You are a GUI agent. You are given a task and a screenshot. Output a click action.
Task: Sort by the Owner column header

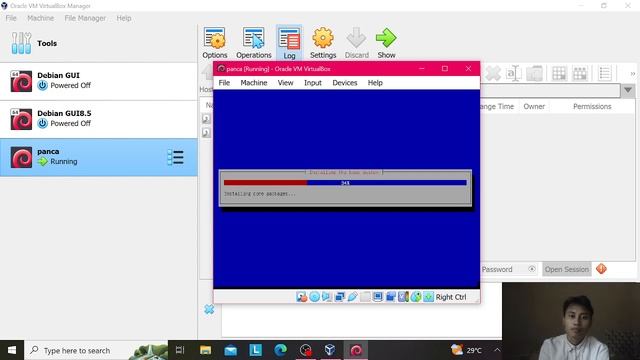(x=534, y=107)
